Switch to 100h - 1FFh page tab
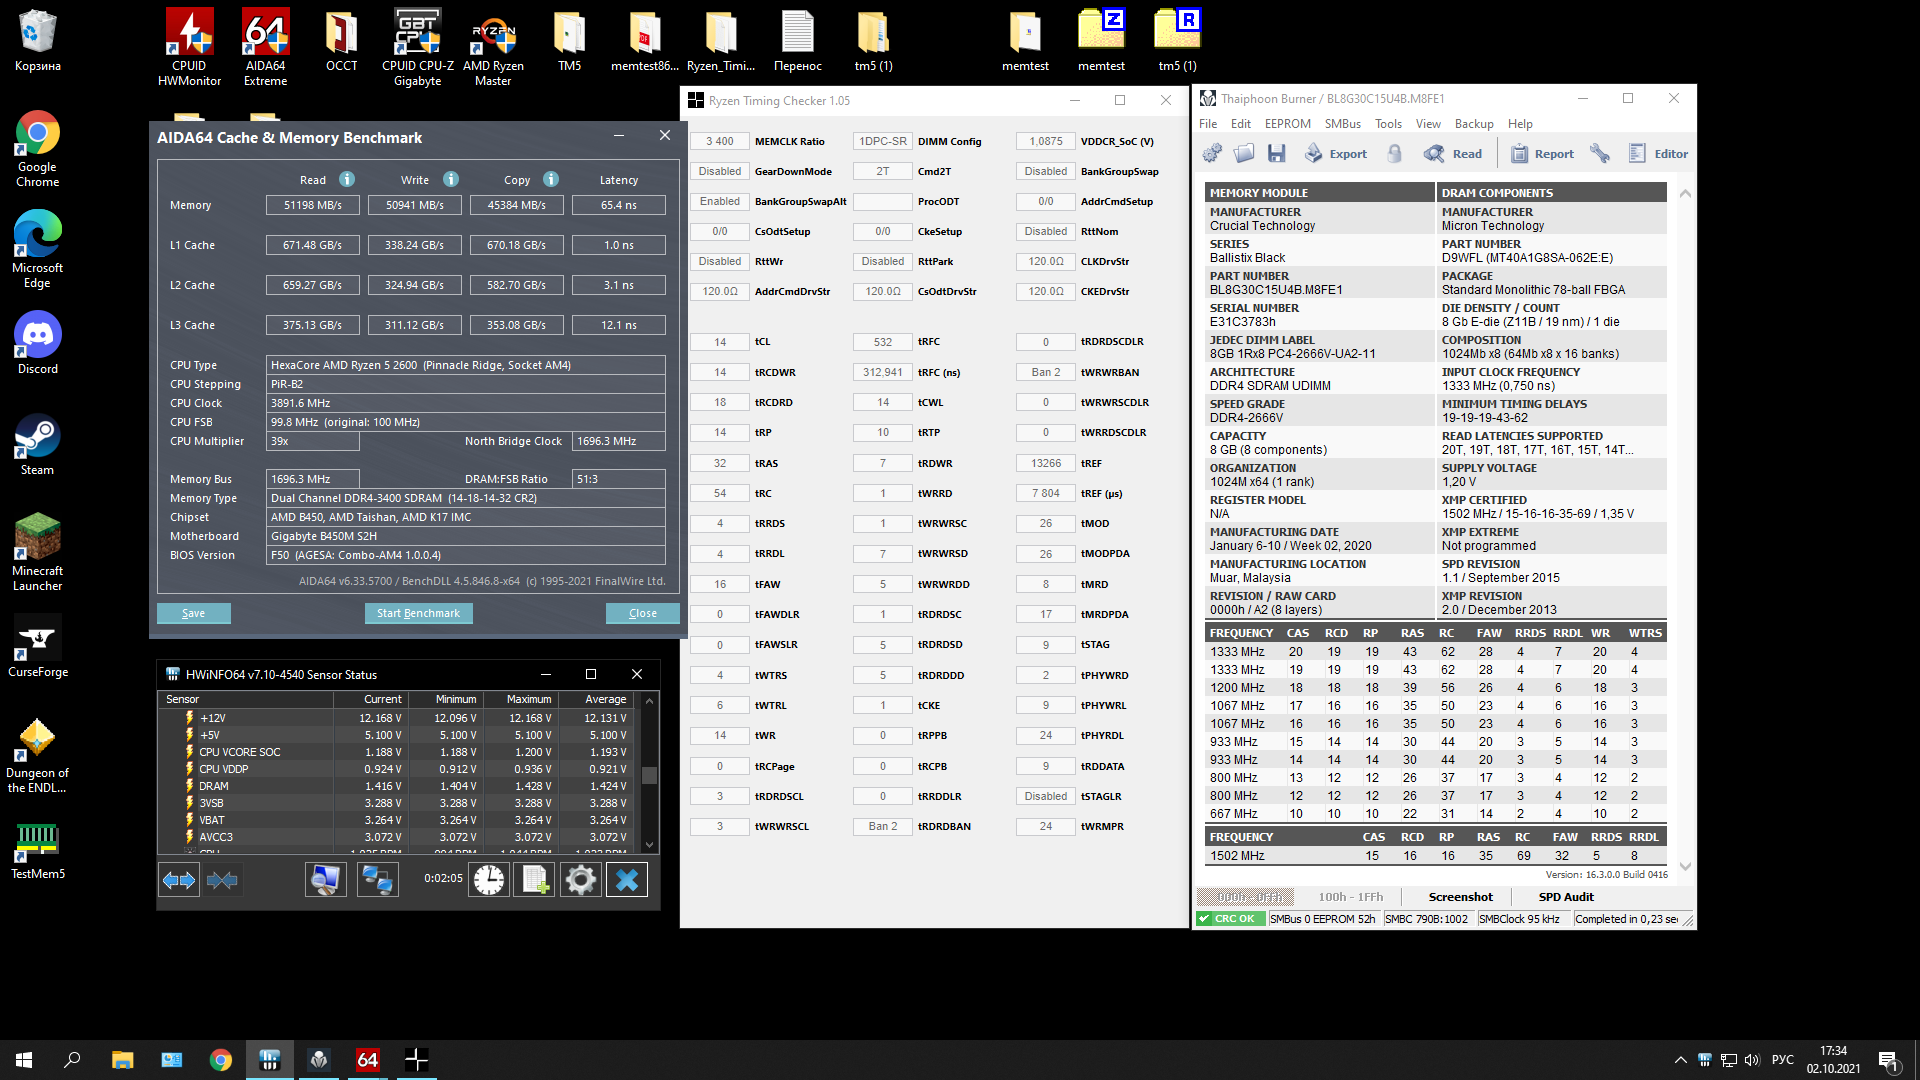 coord(1350,897)
